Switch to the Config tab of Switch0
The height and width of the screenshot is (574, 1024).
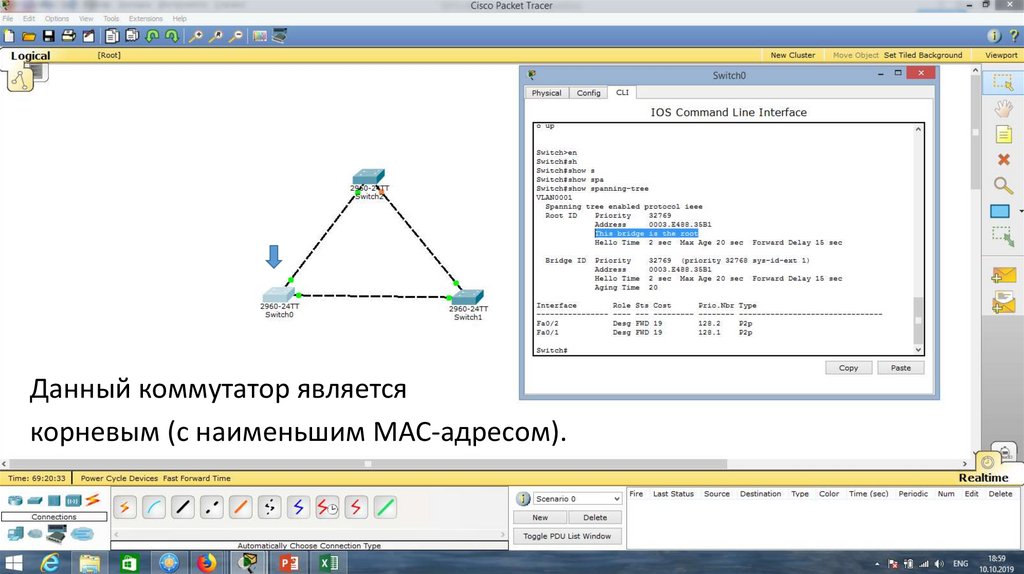pos(588,93)
